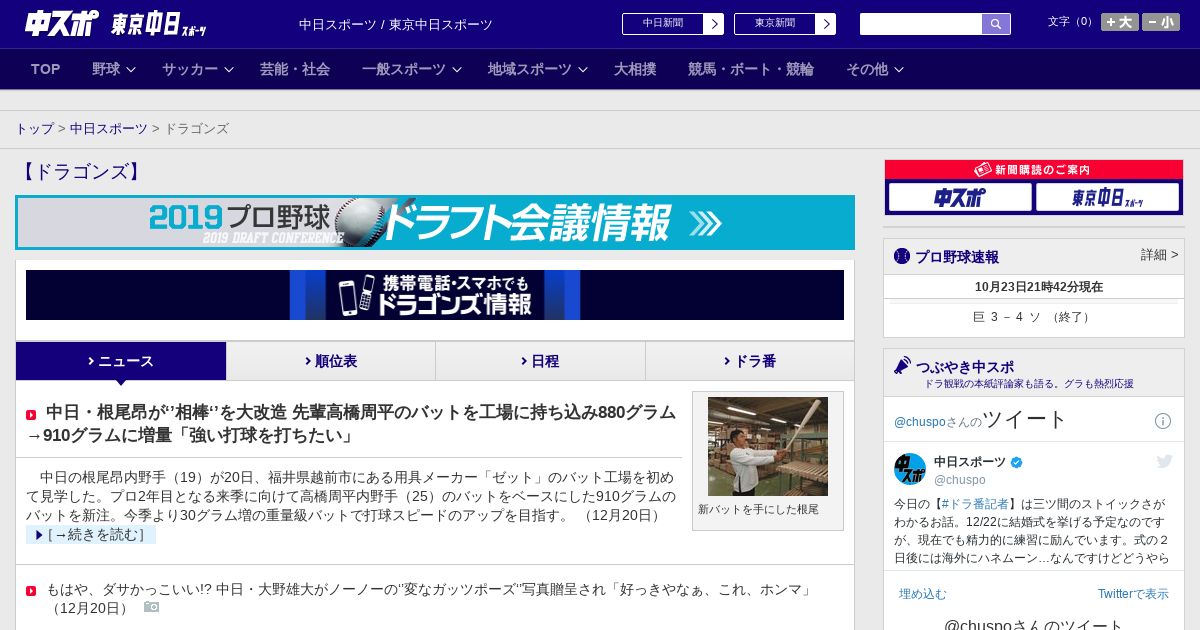Click the 東京中日スポーツ header logo

point(158,25)
